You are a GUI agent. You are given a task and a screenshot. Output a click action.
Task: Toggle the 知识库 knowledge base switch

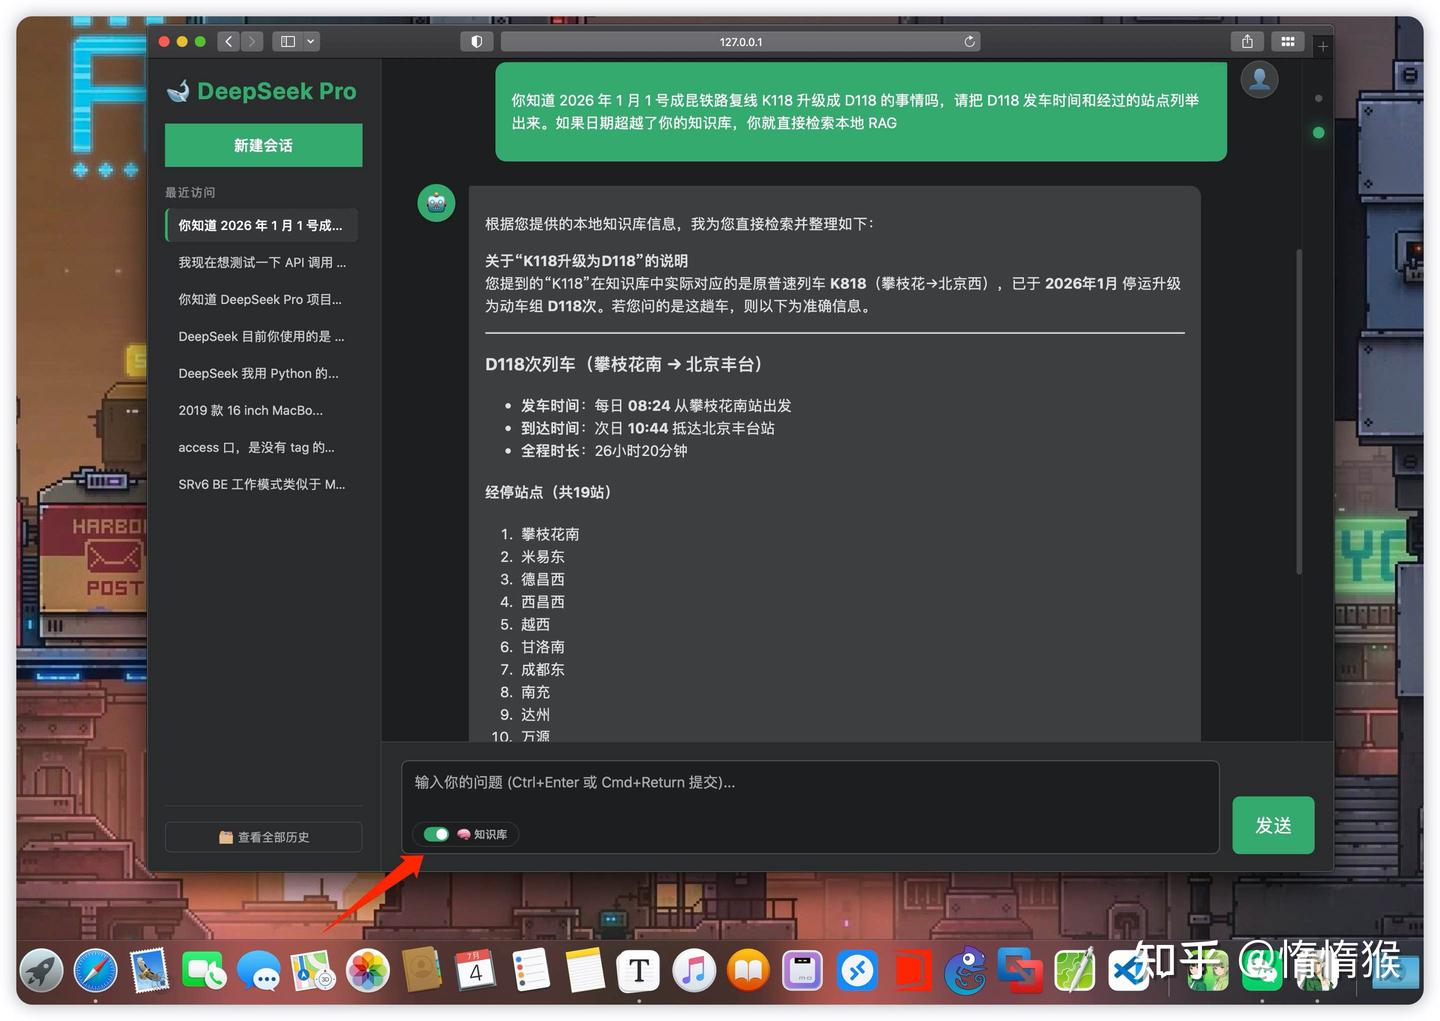coord(436,834)
